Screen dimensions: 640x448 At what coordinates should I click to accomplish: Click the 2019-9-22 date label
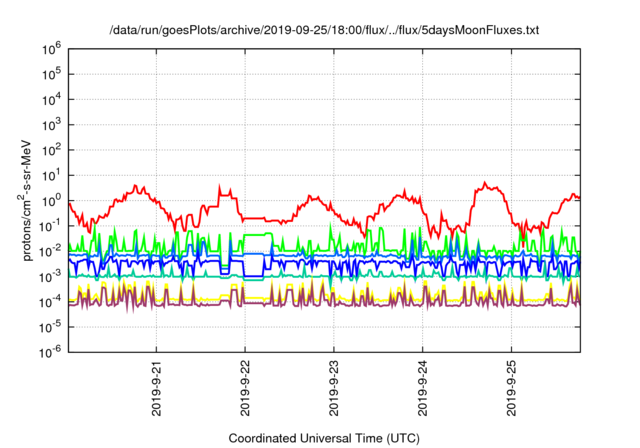[x=245, y=388]
